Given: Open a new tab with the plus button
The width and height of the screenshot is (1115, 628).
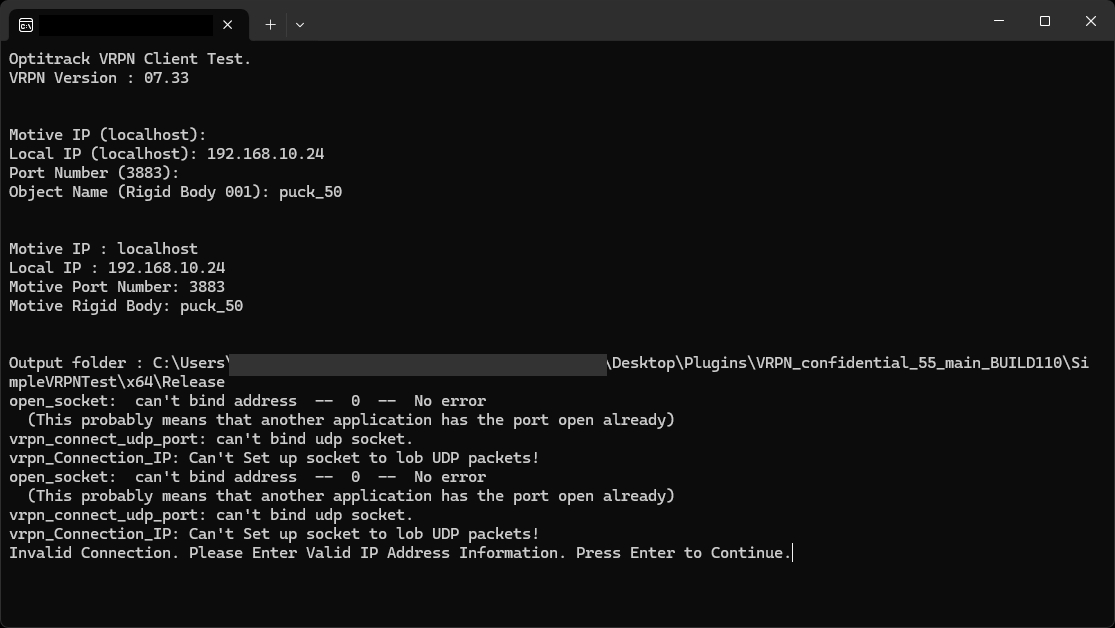Looking at the screenshot, I should coord(270,24).
